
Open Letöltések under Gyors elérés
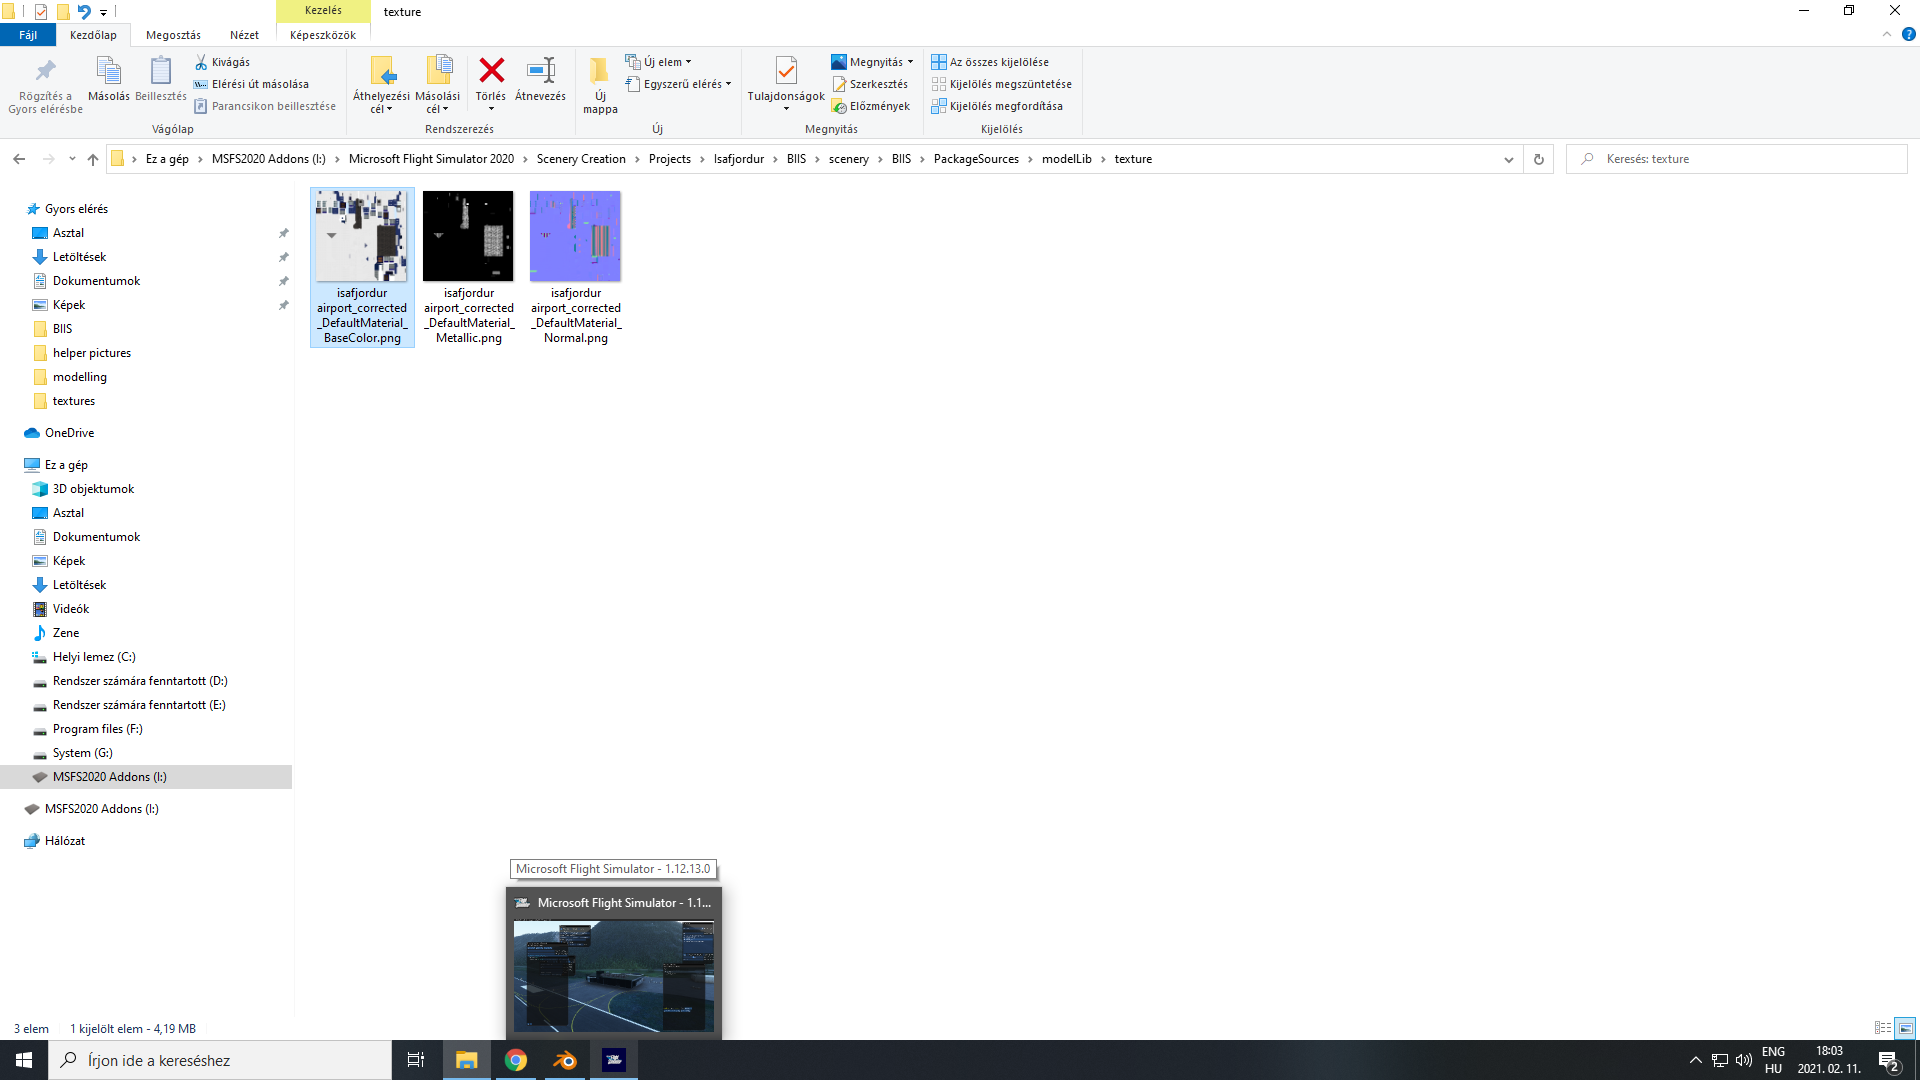coord(79,257)
